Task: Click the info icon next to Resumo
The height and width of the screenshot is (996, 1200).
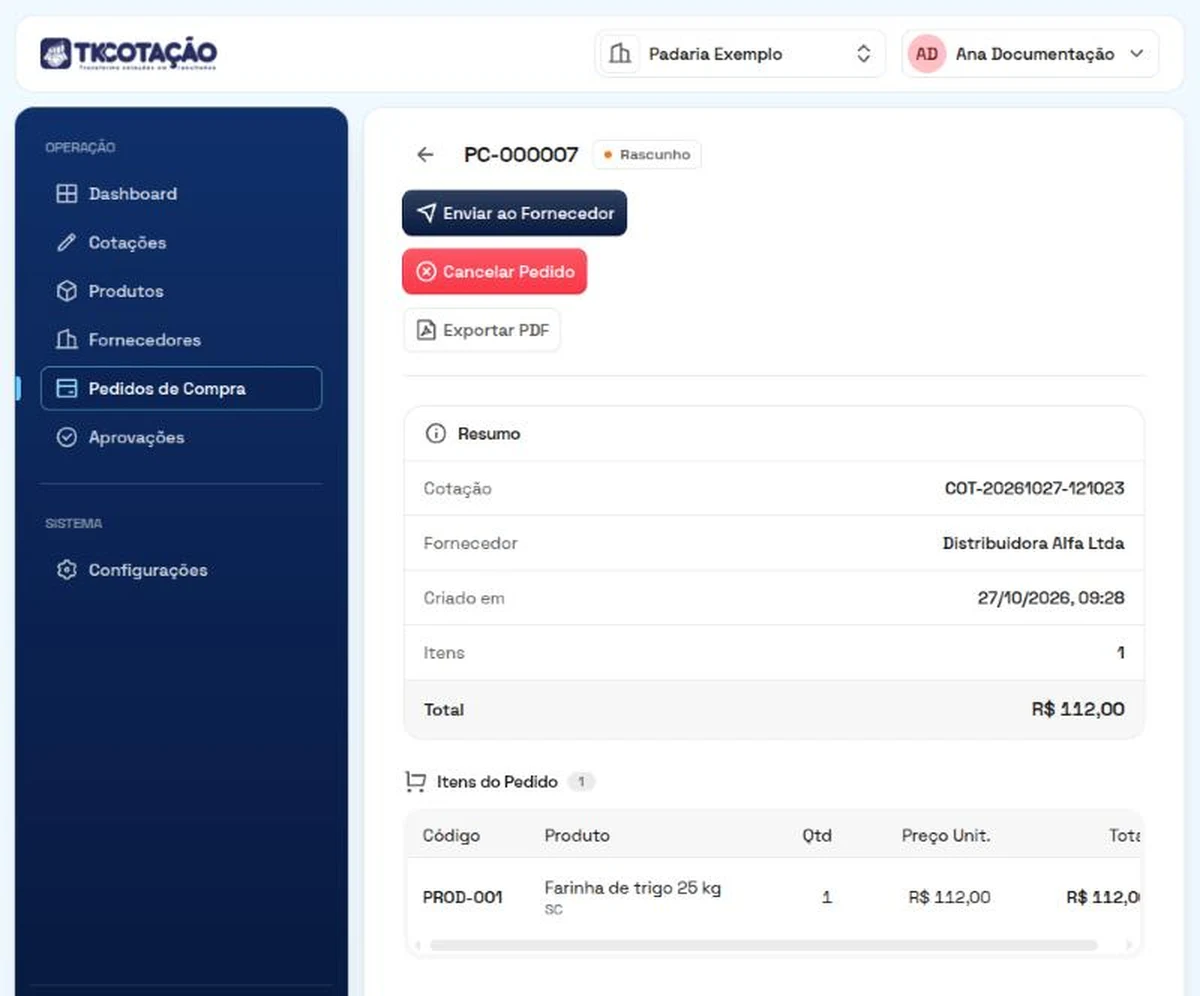Action: click(x=435, y=434)
